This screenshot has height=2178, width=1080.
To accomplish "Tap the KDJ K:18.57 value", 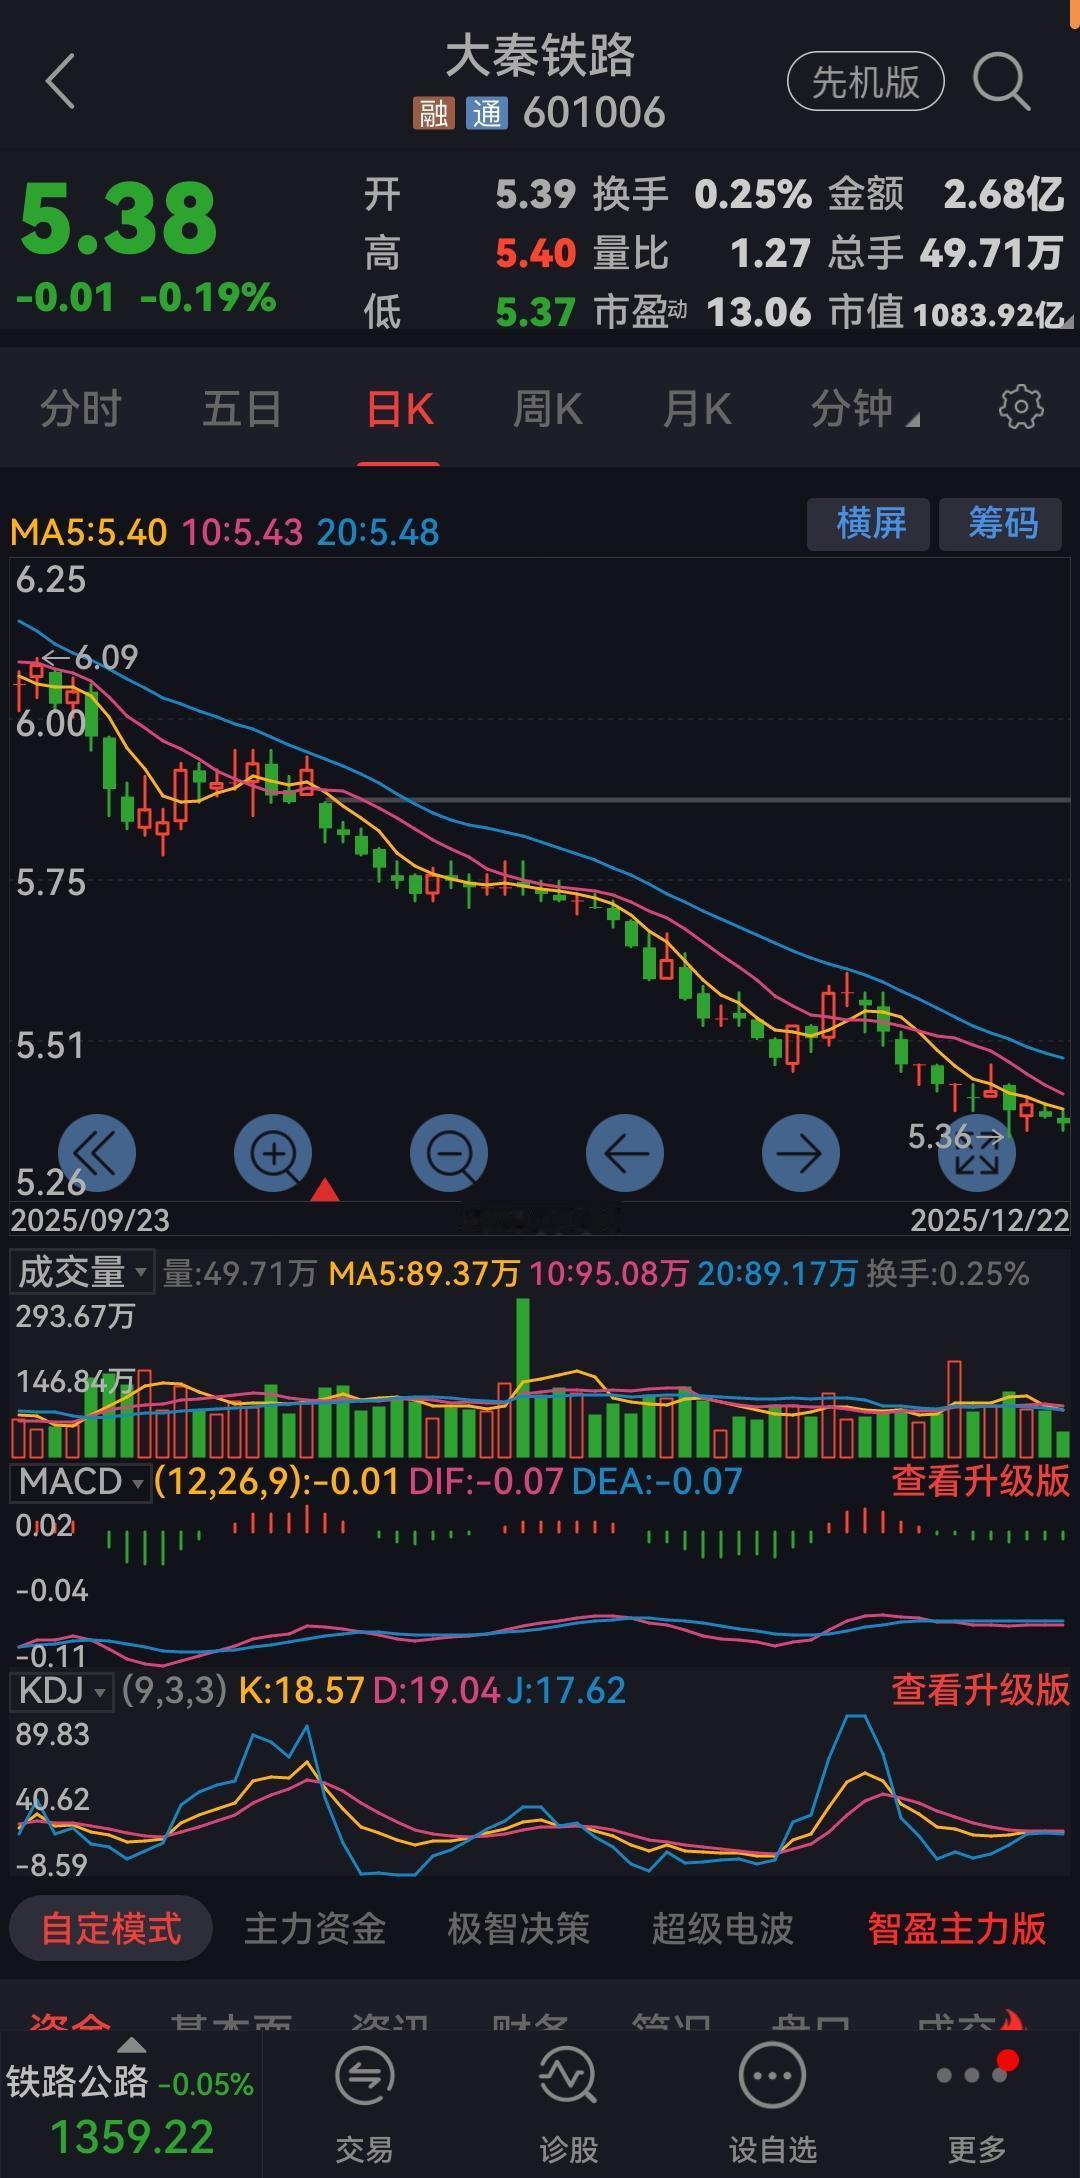I will 302,1690.
